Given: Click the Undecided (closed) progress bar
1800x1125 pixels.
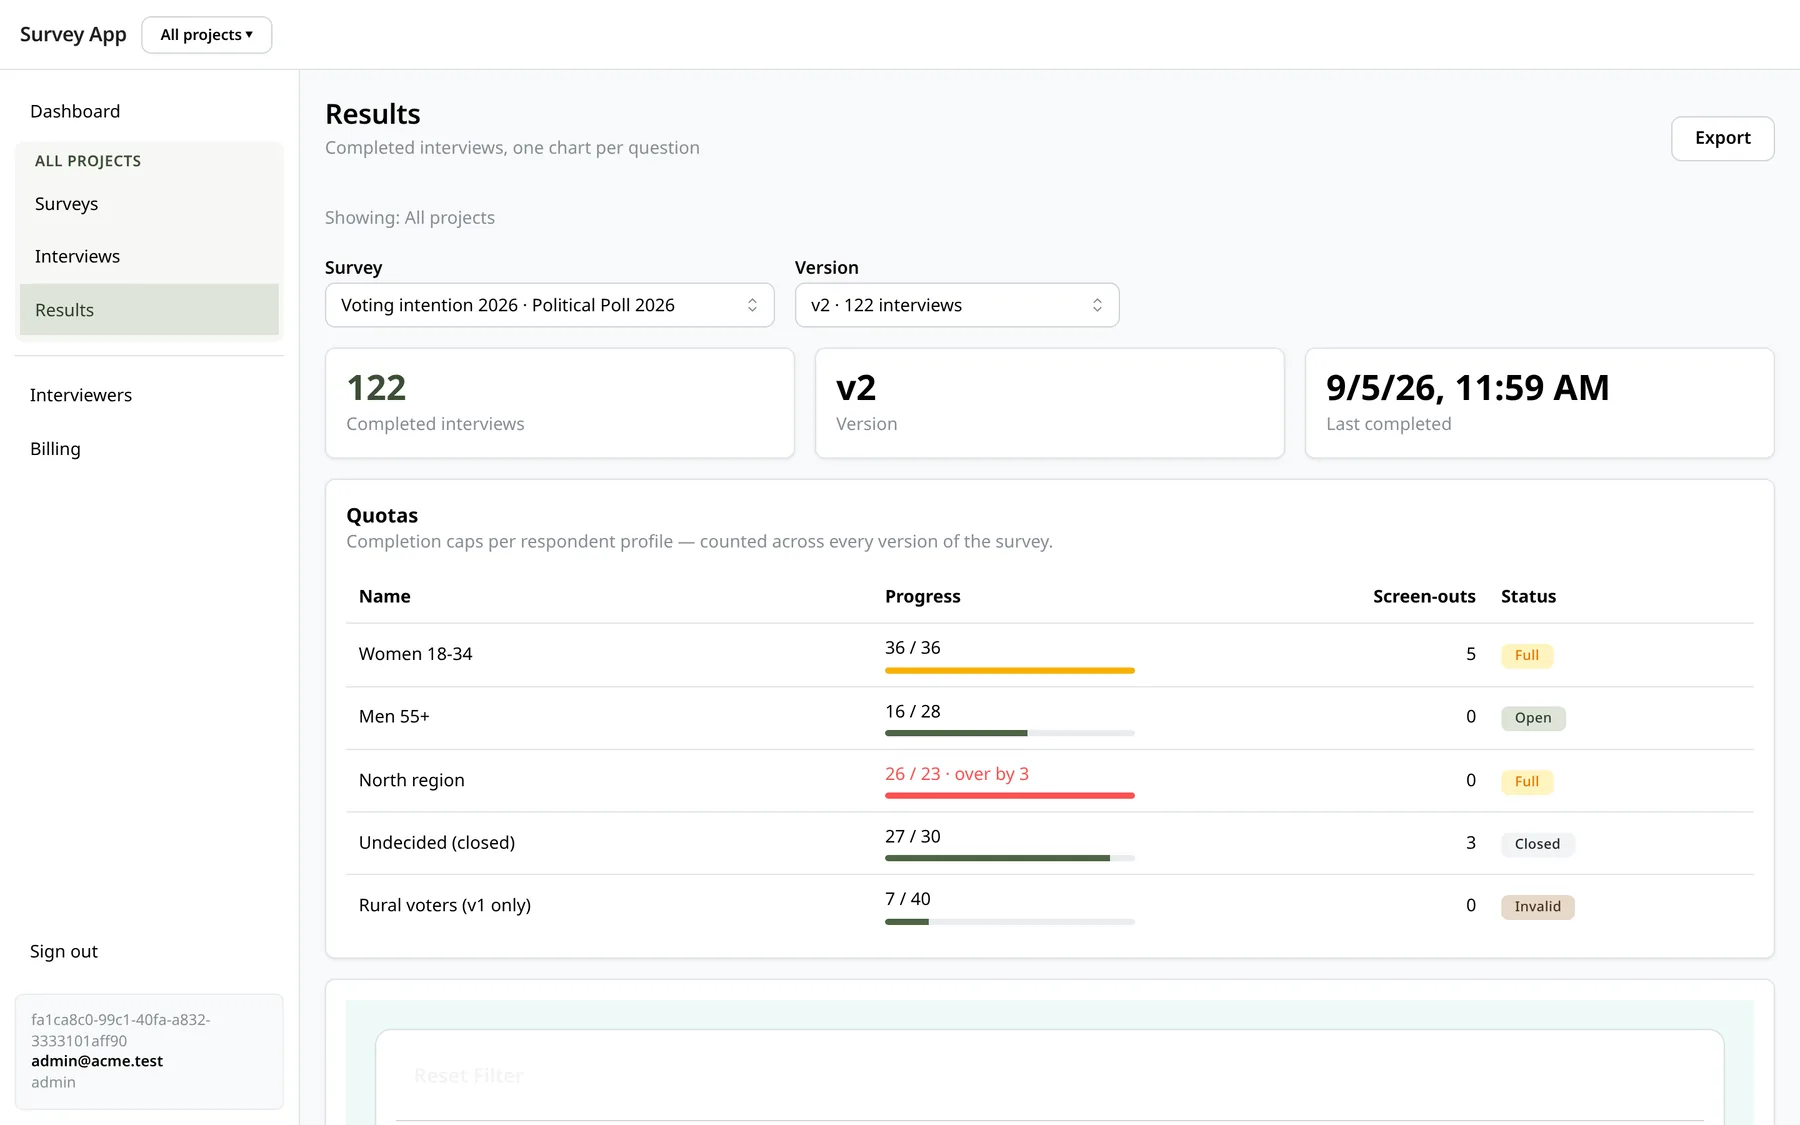Looking at the screenshot, I should pyautogui.click(x=1010, y=858).
